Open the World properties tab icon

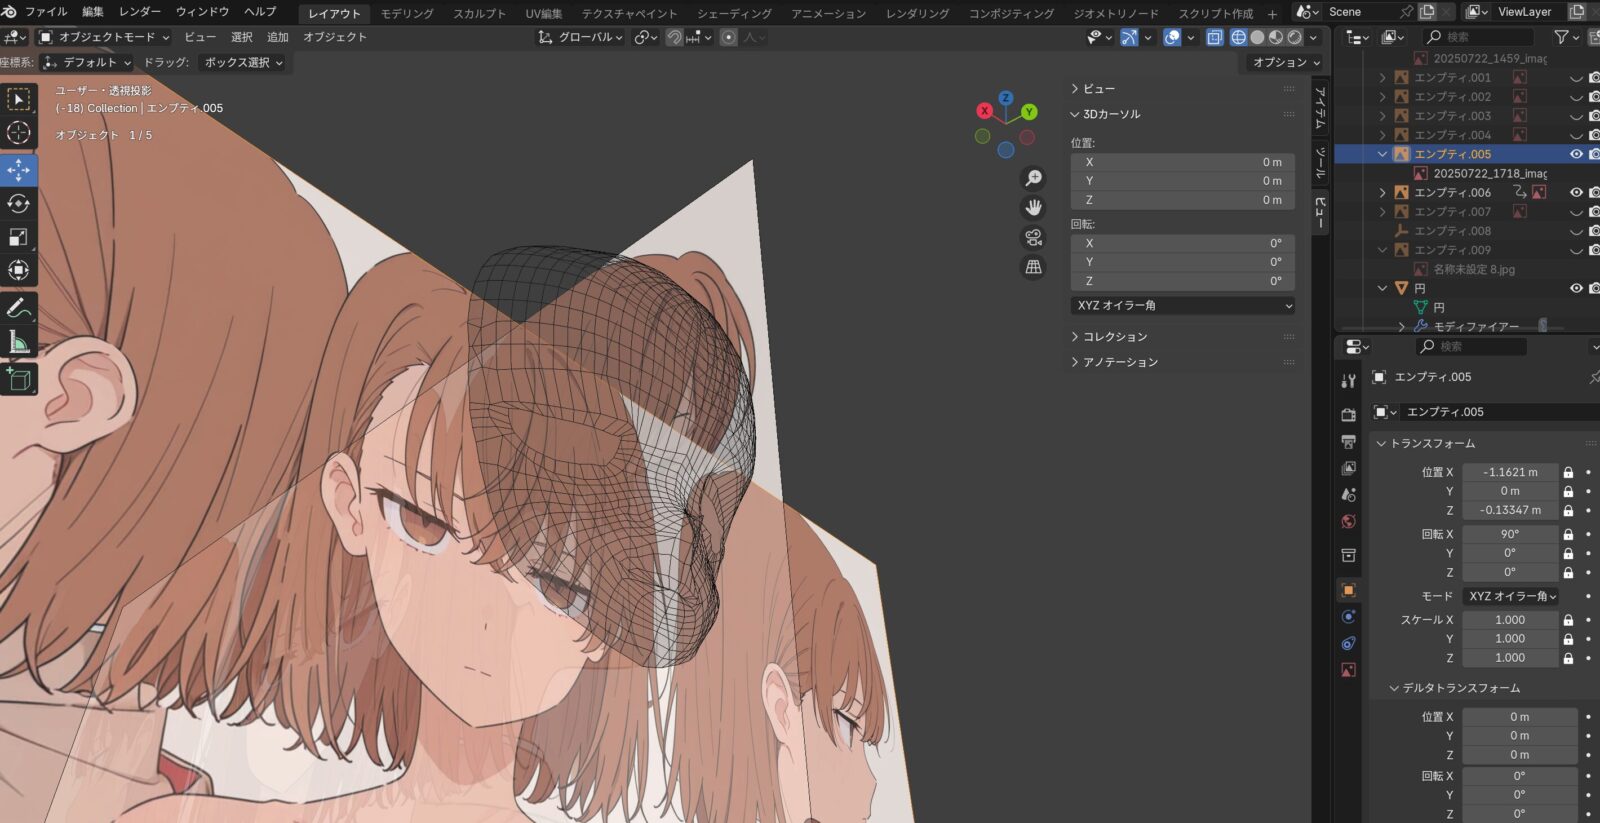point(1348,522)
